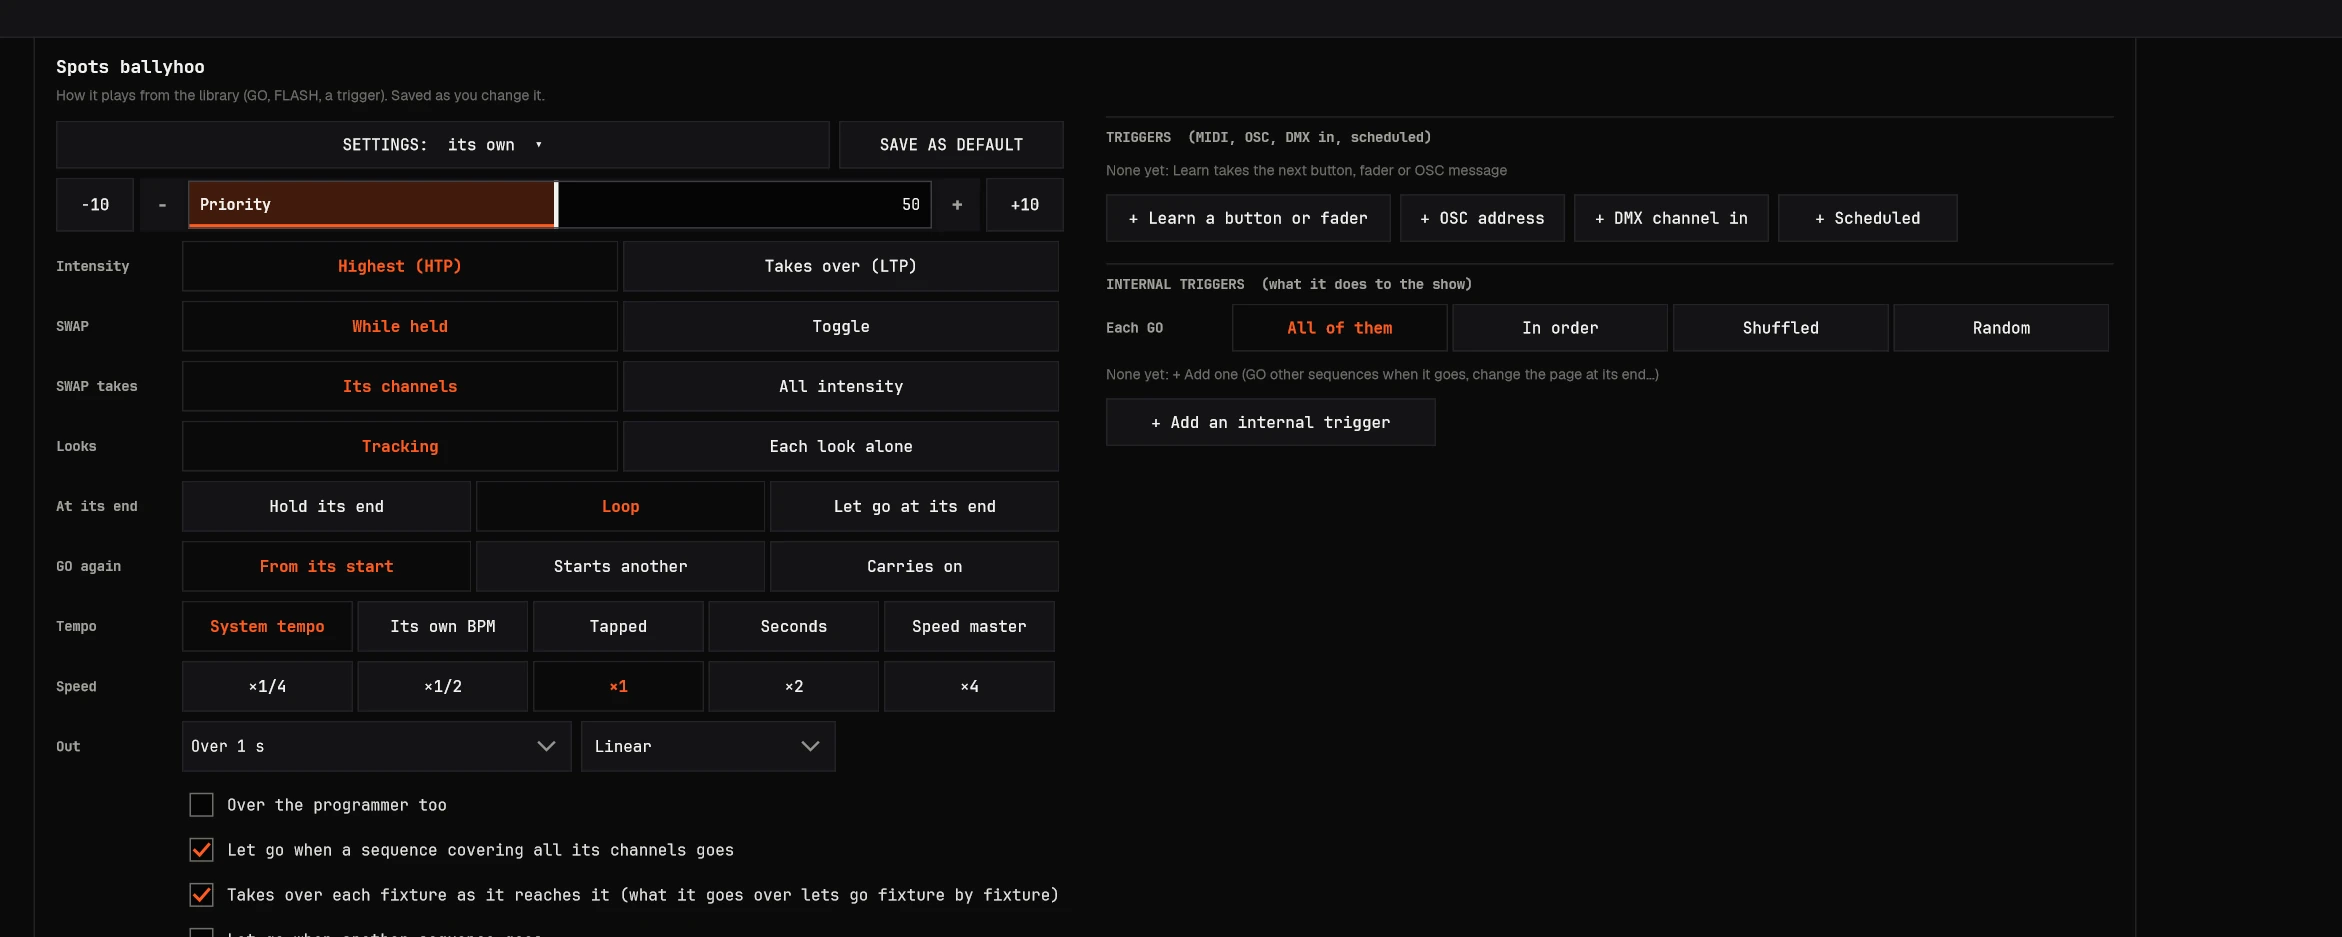Select Each look alone option
2342x937 pixels.
841,446
